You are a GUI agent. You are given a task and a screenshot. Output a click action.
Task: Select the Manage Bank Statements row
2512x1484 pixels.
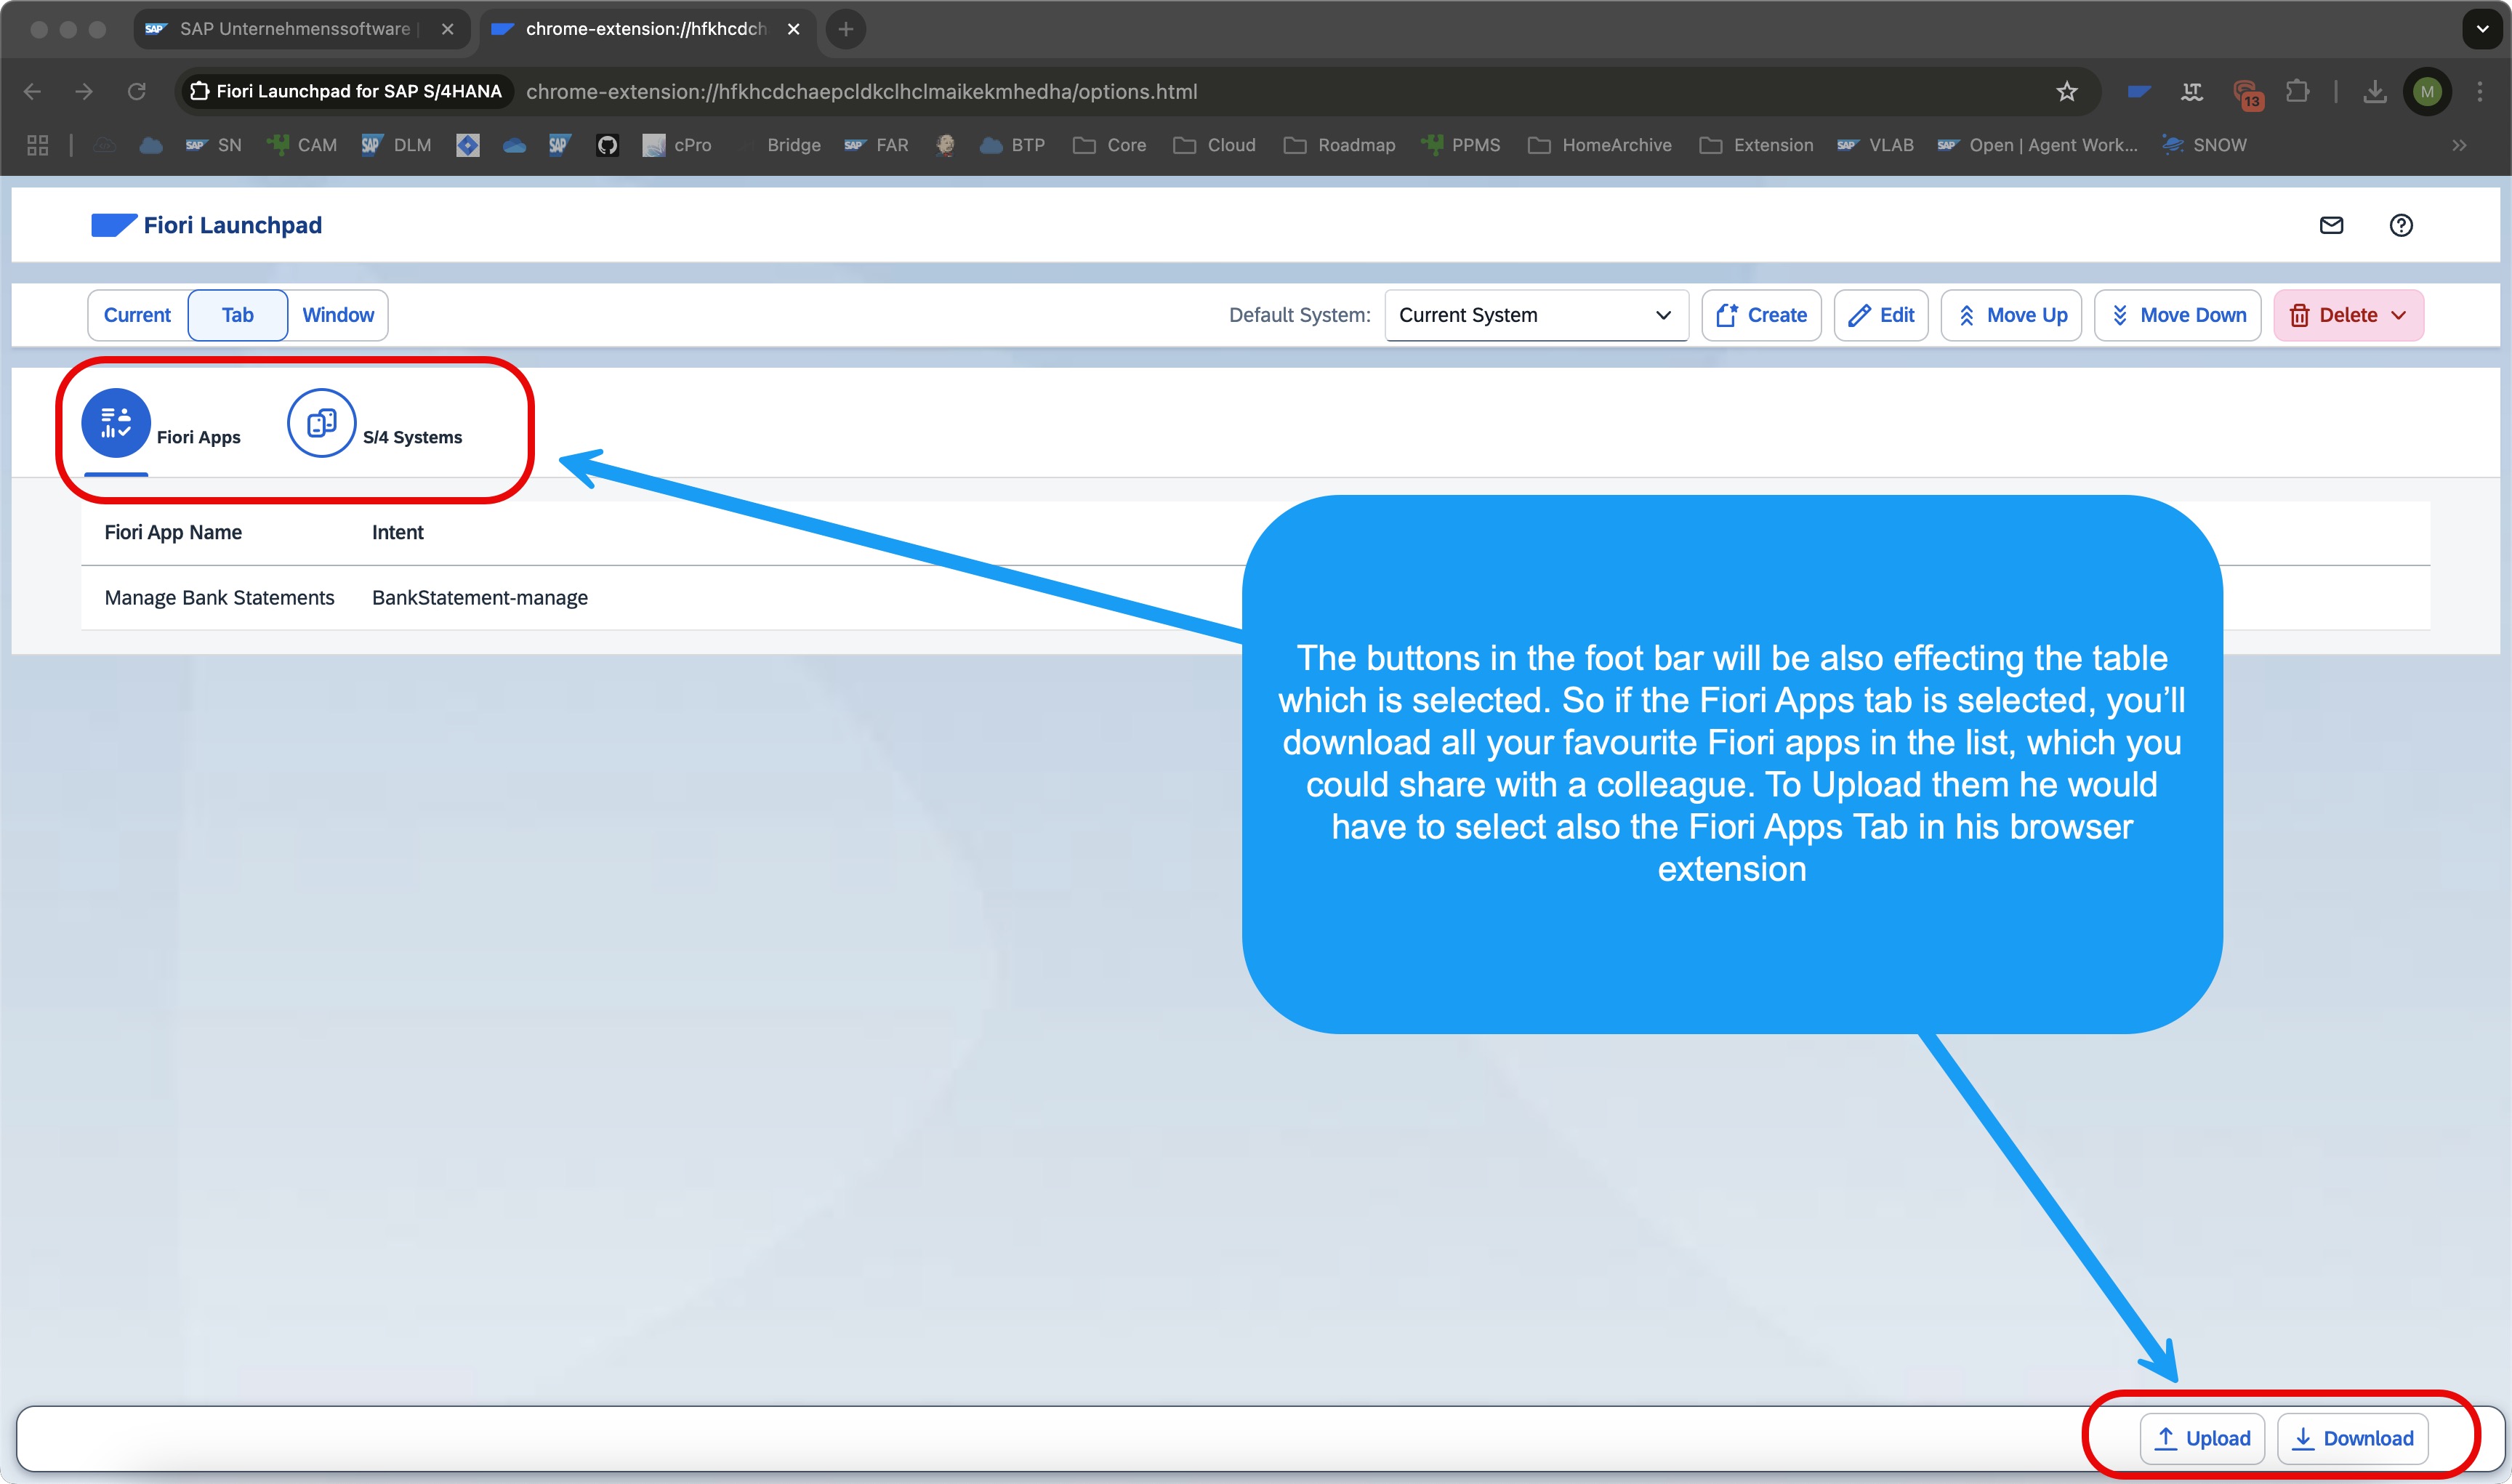pyautogui.click(x=1255, y=598)
